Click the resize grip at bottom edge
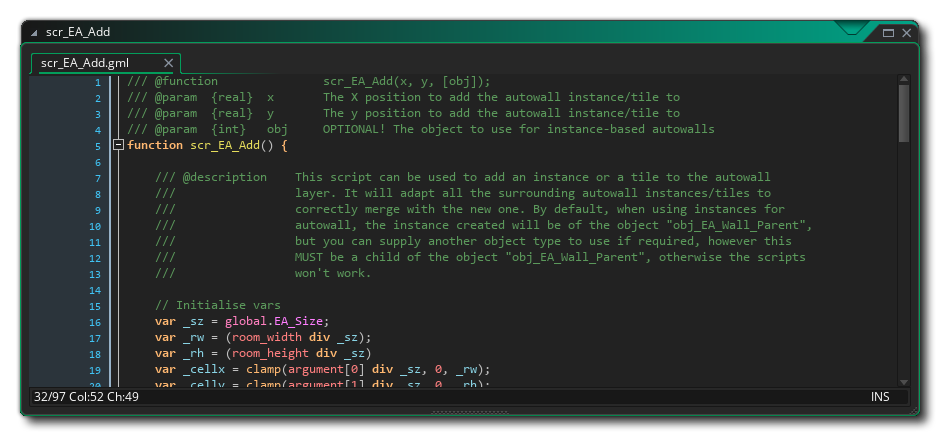 point(469,412)
